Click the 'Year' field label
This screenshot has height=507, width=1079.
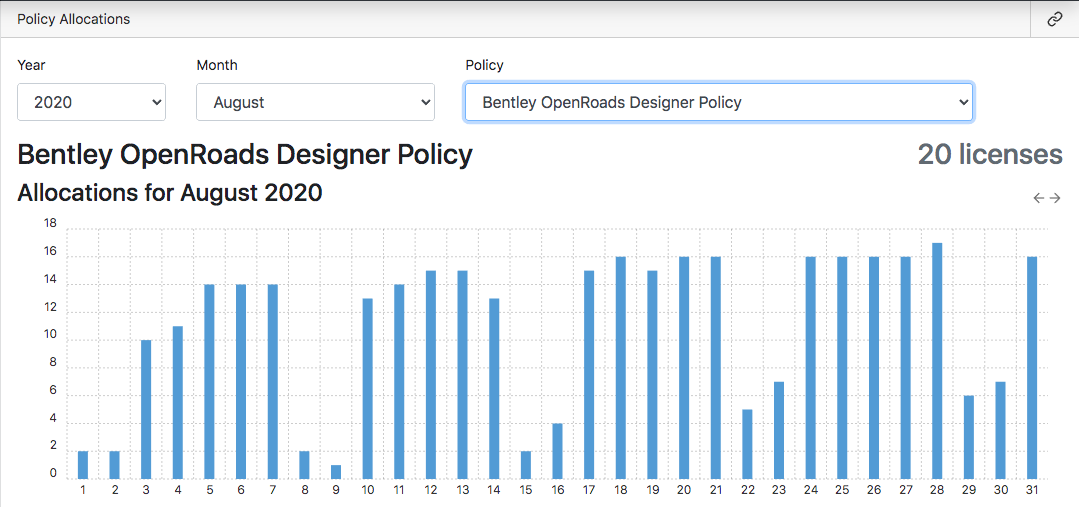point(31,65)
